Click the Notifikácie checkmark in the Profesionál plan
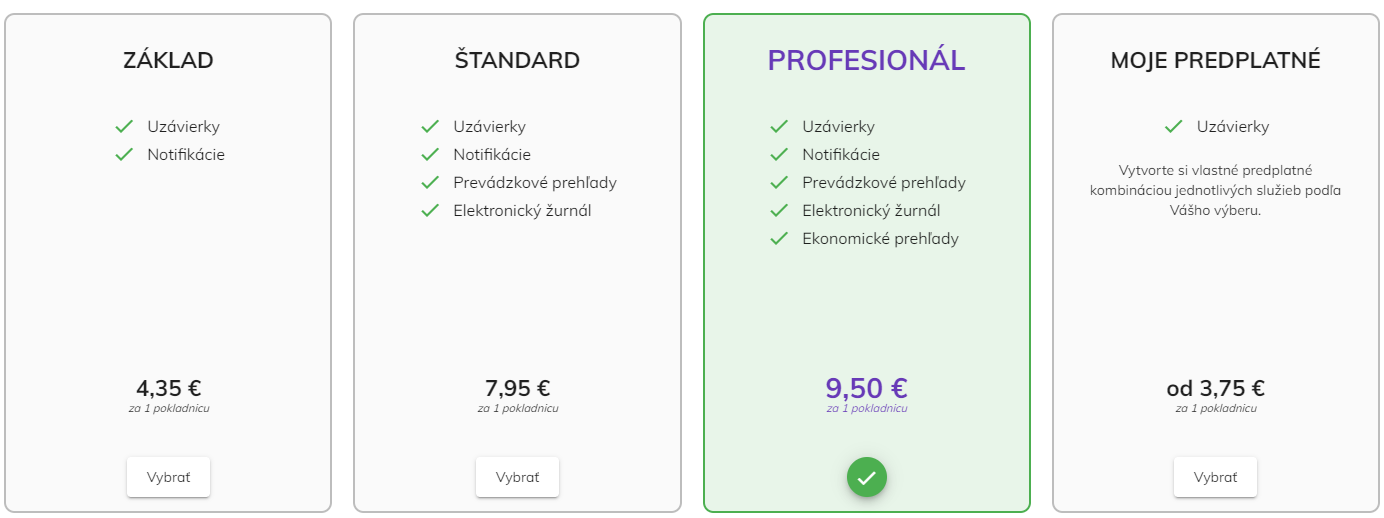1384x518 pixels. pyautogui.click(x=779, y=155)
